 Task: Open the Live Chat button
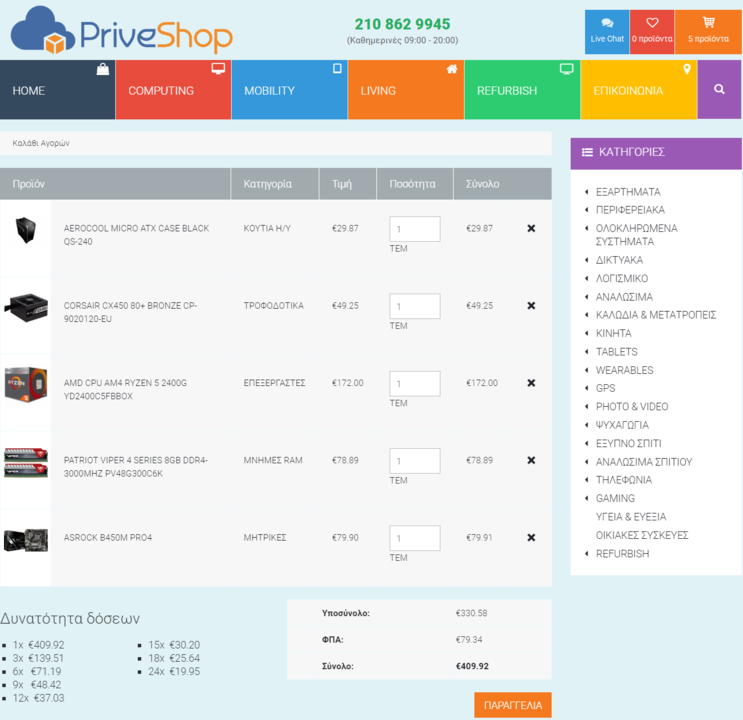(607, 32)
